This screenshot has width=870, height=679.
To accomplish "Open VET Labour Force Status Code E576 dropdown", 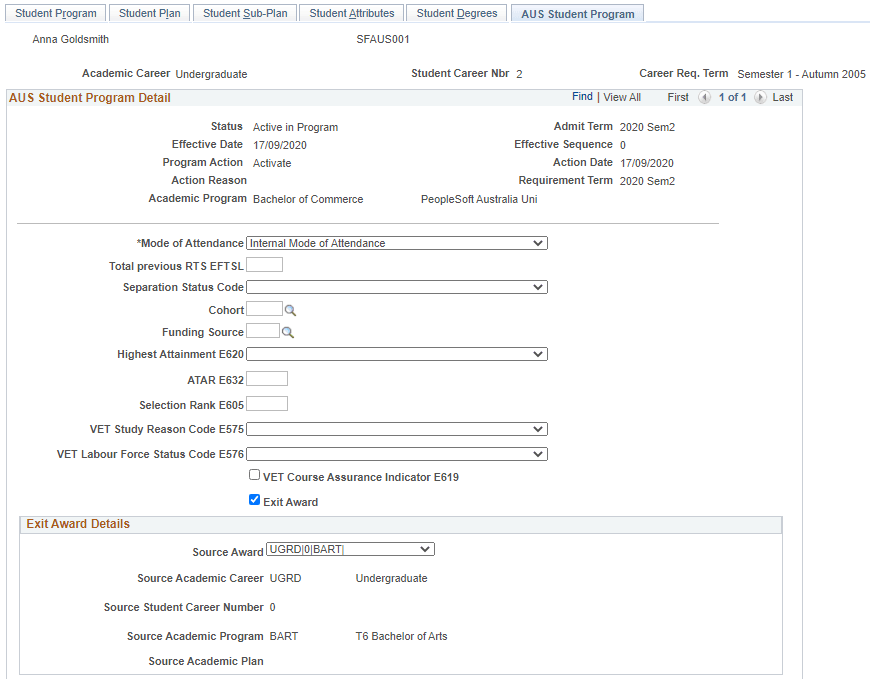I will pyautogui.click(x=397, y=454).
